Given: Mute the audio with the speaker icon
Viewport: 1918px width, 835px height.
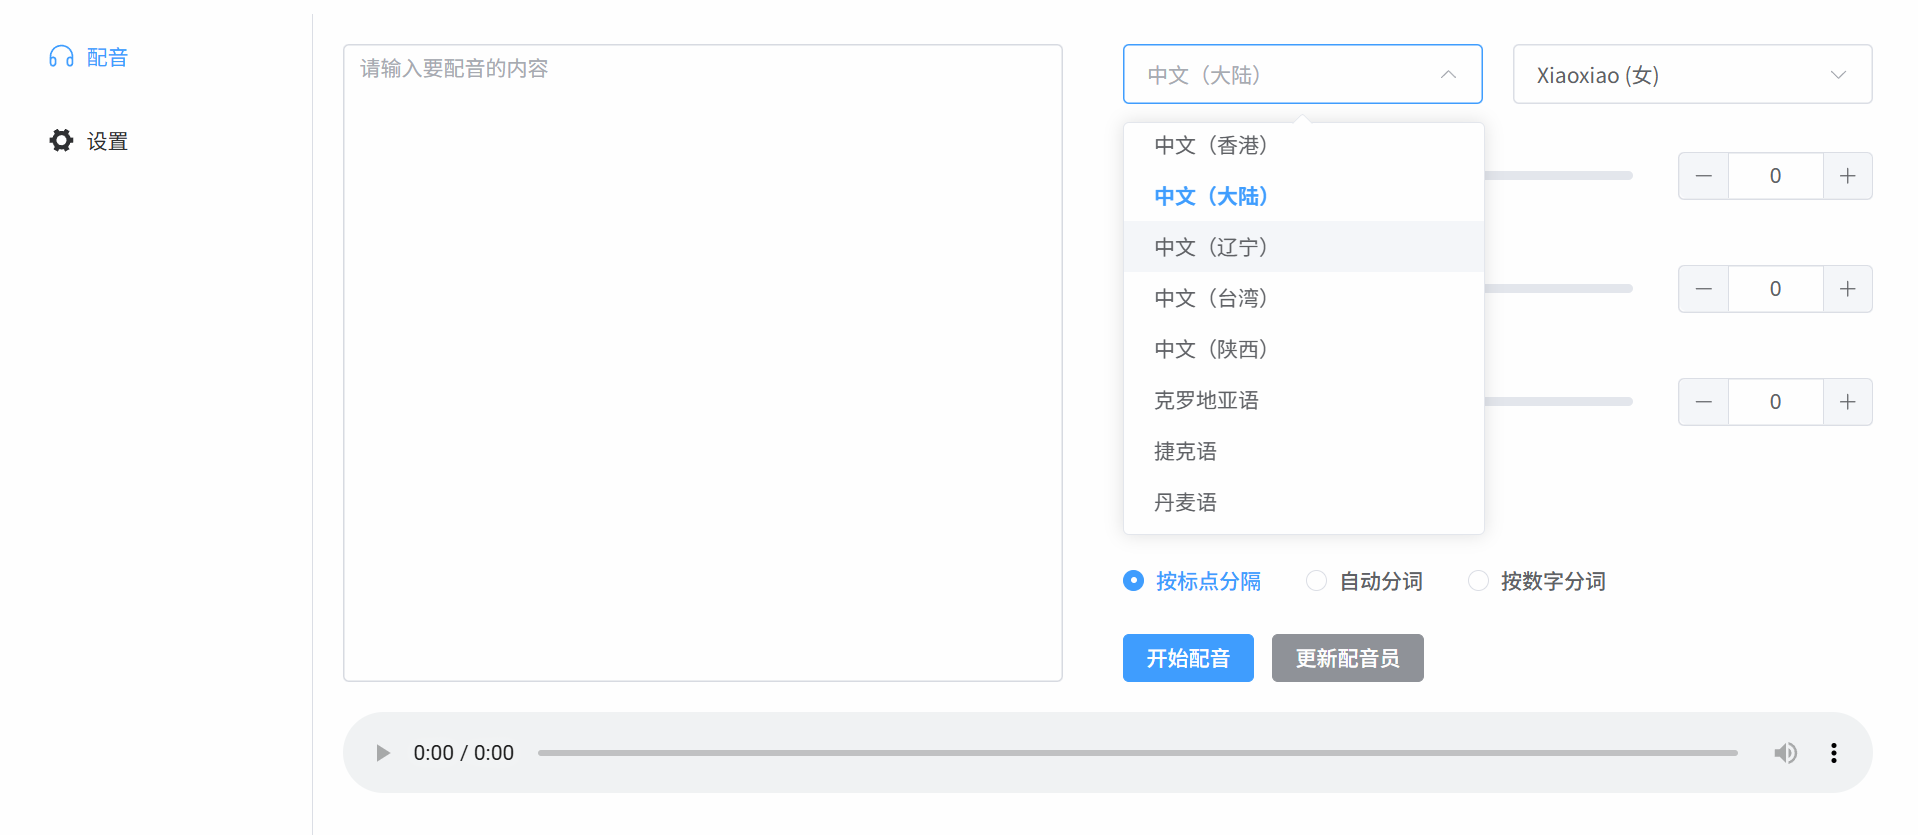Looking at the screenshot, I should 1785,753.
